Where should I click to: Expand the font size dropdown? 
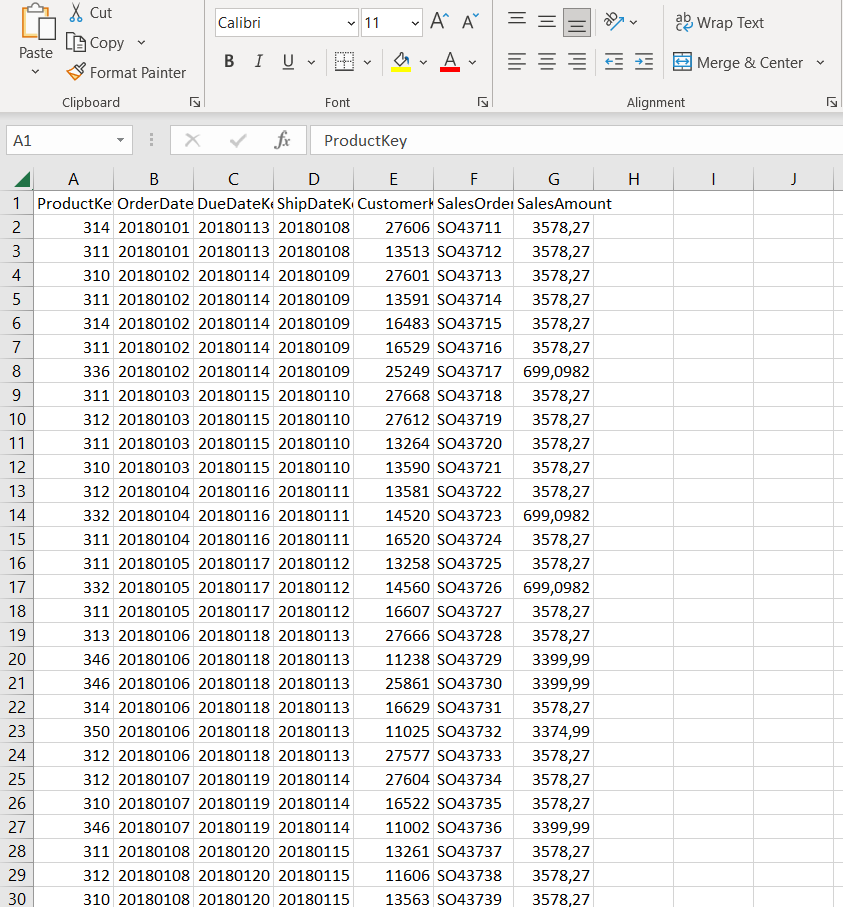tap(415, 23)
